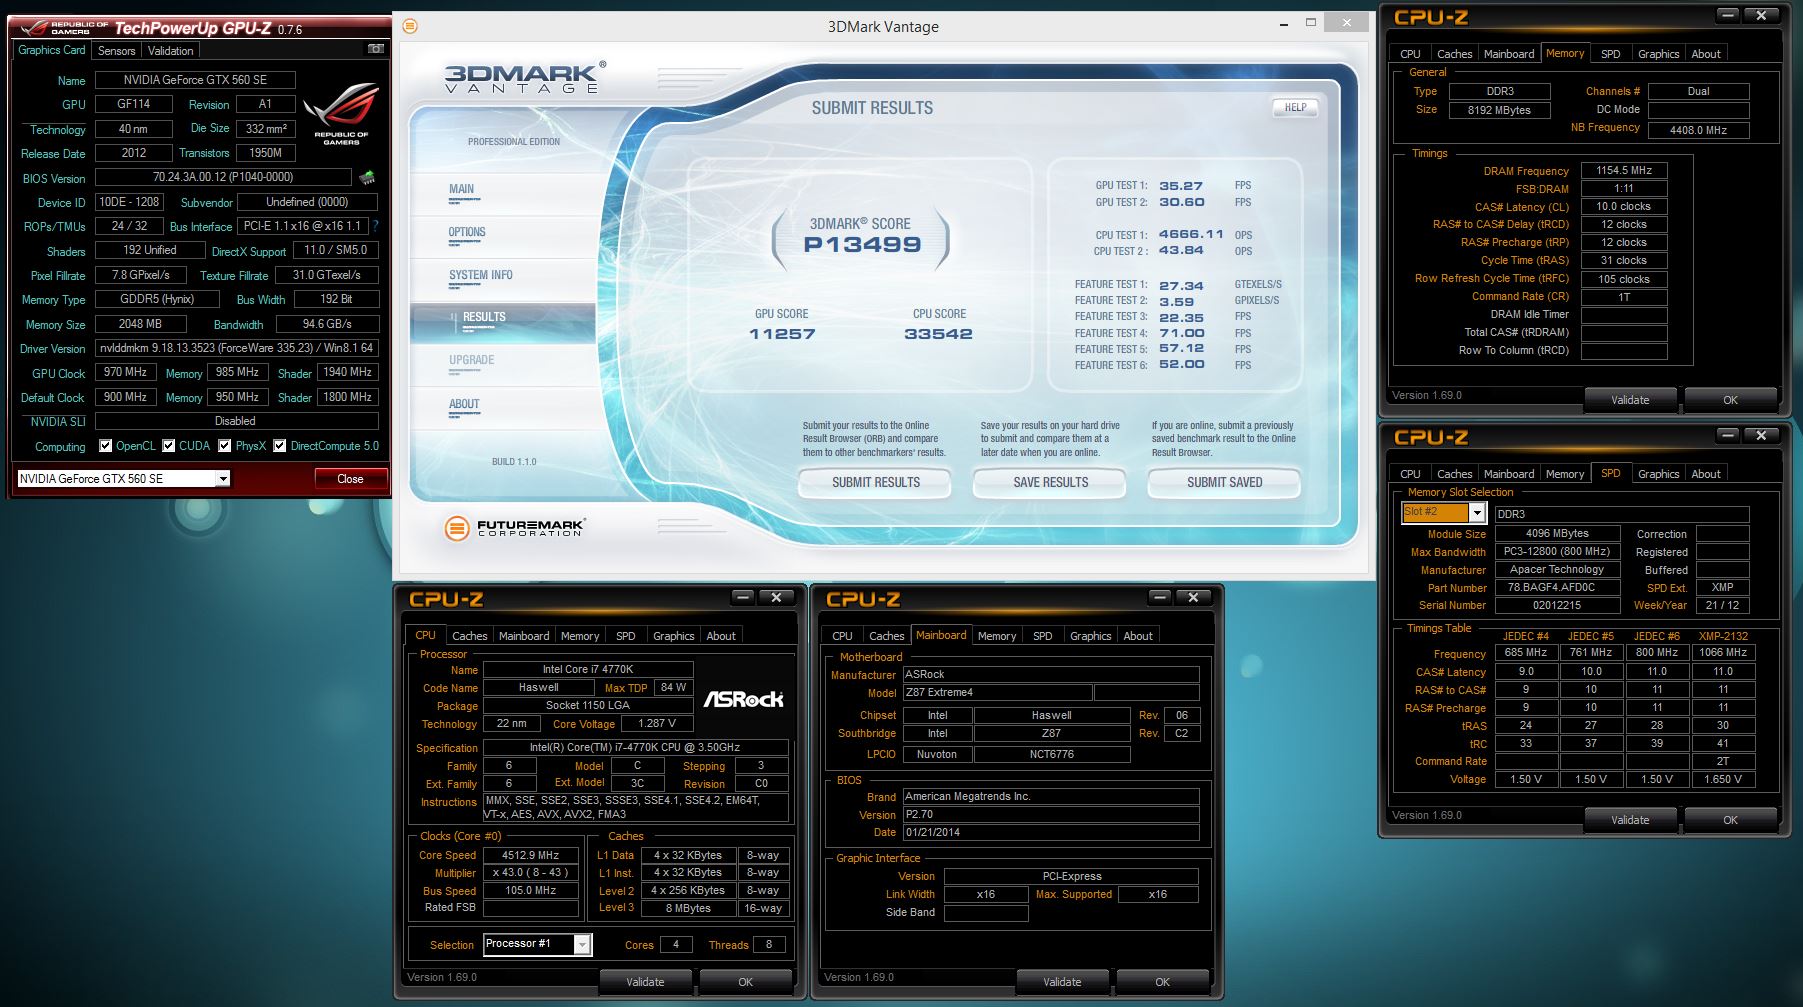The image size is (1803, 1007).
Task: Click OK in CPU-Z Mainboard window
Action: pyautogui.click(x=1162, y=982)
